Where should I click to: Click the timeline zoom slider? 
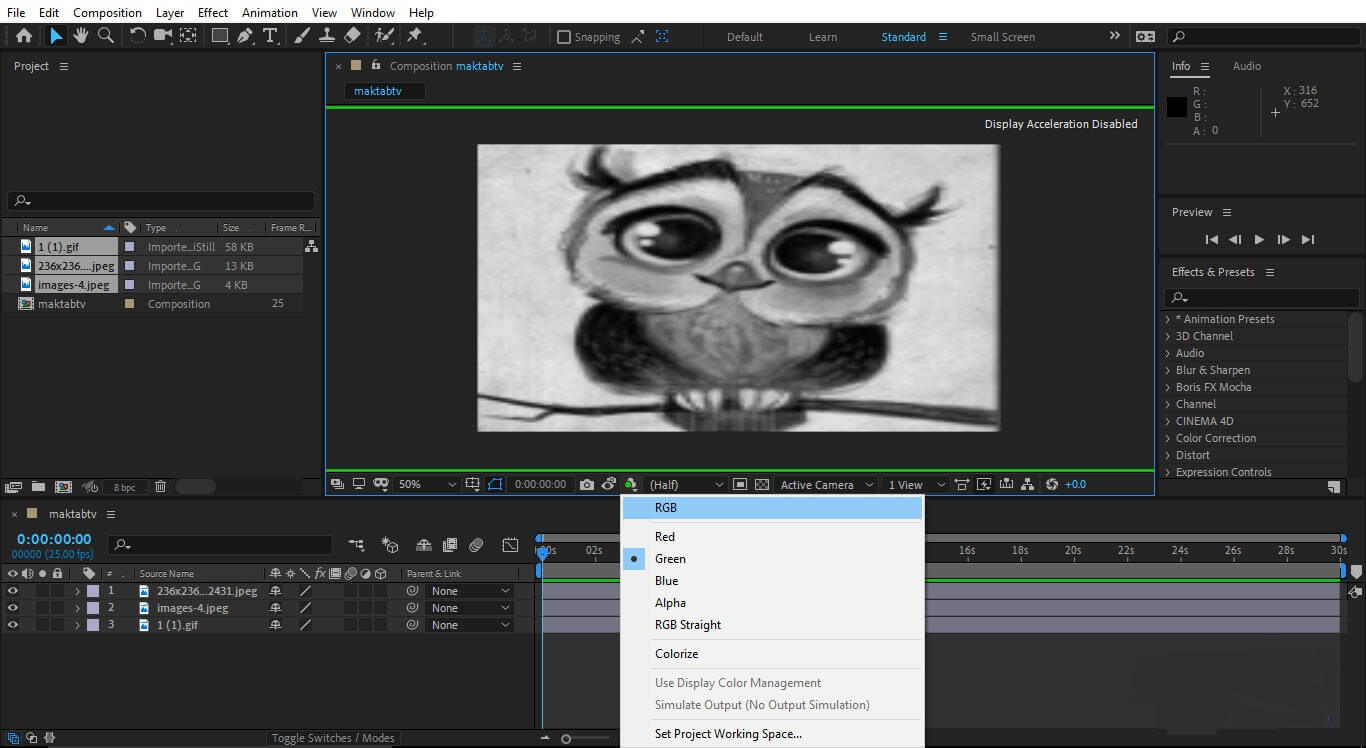click(566, 739)
